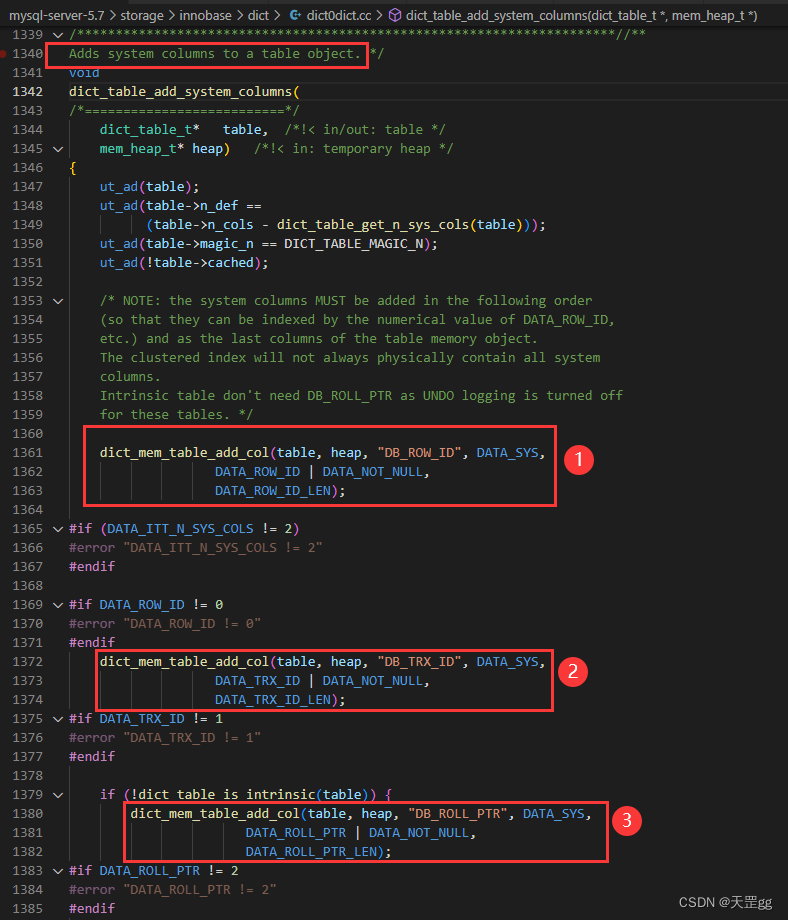
Task: Collapse the #if DATA_ITT_N_SYS_COLS block at line 1365
Action: click(58, 529)
